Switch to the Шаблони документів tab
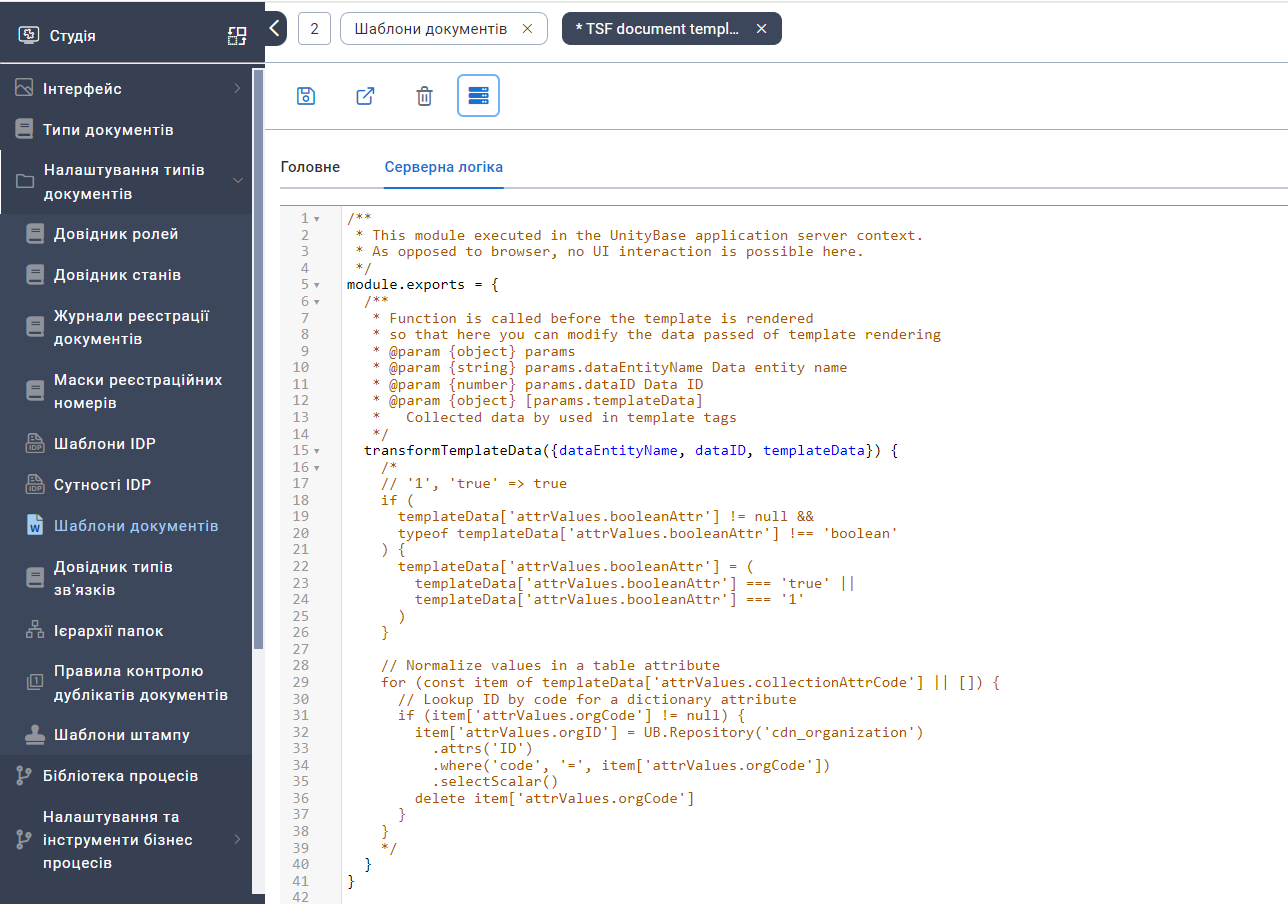The height and width of the screenshot is (904, 1288). click(x=431, y=29)
